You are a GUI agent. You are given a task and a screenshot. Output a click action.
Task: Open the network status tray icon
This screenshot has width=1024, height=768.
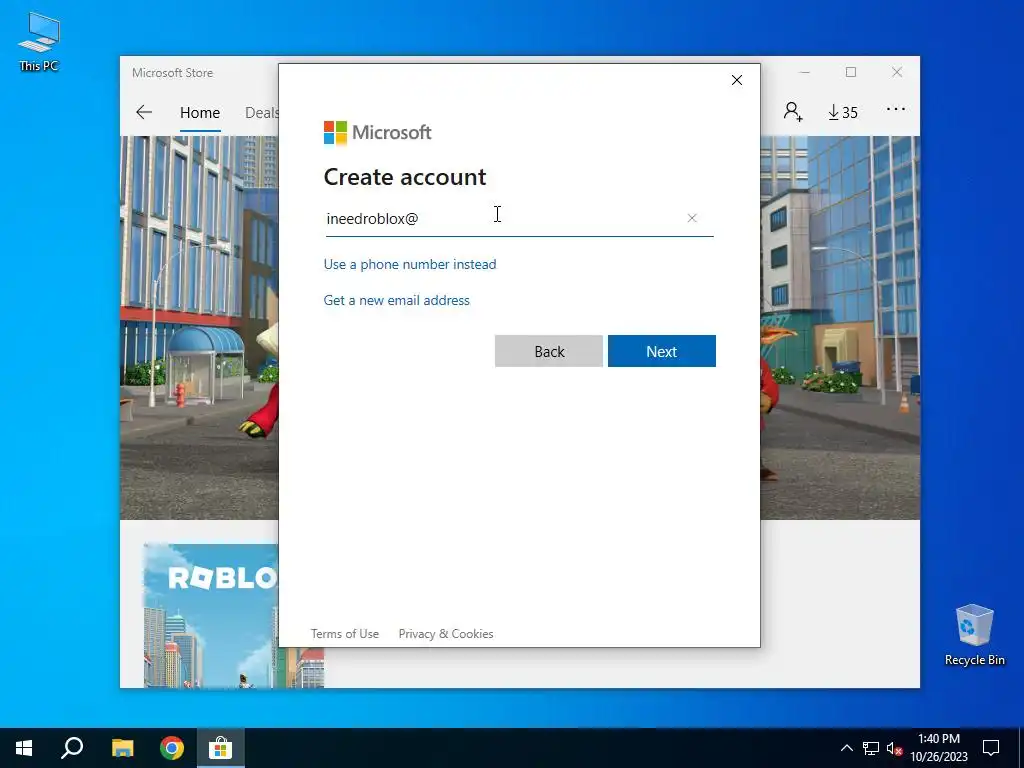[871, 748]
